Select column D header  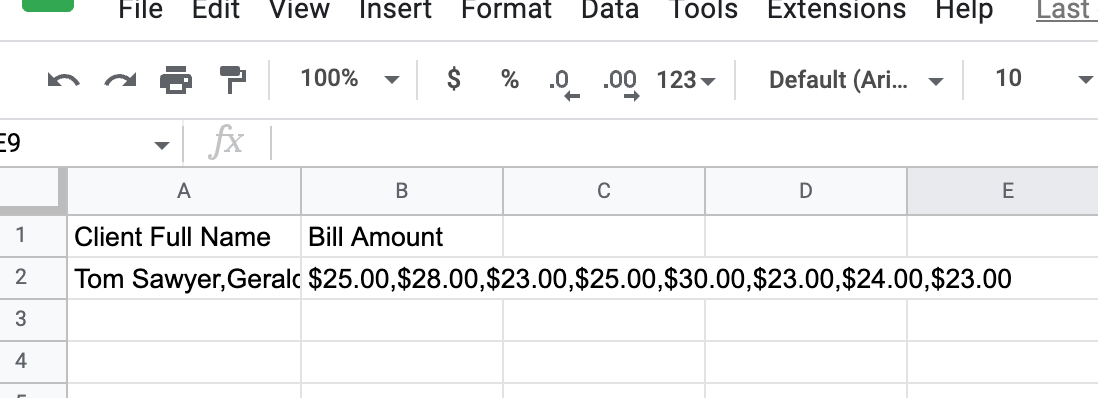click(x=806, y=191)
